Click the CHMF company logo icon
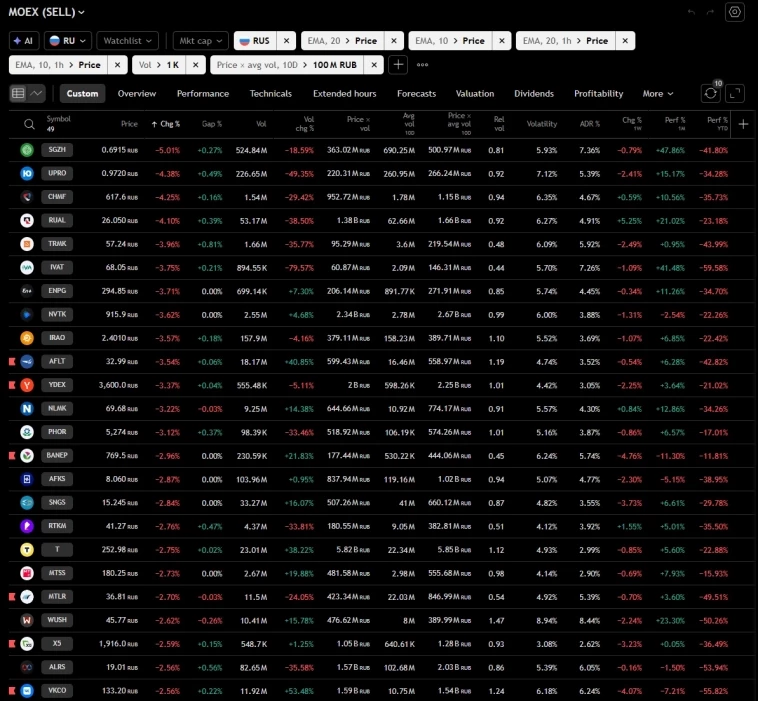The image size is (758, 701). coord(27,197)
